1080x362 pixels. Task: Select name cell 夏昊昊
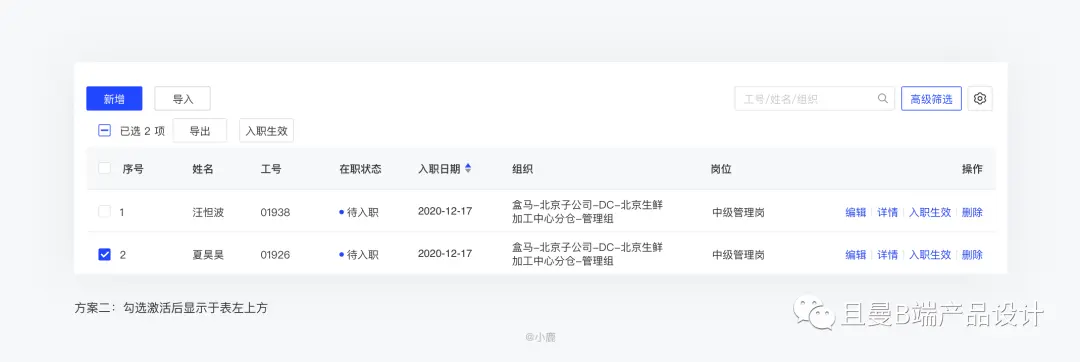coord(208,255)
